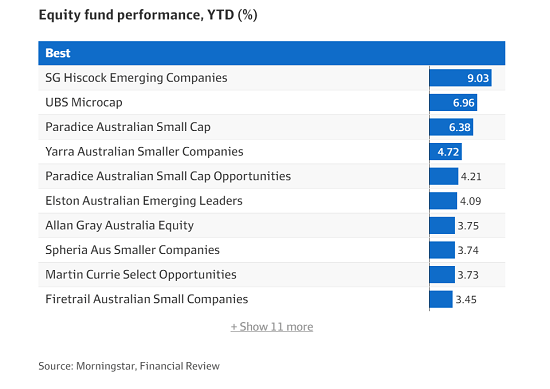
Task: Click the 6.38 performance bar
Action: [x=451, y=127]
